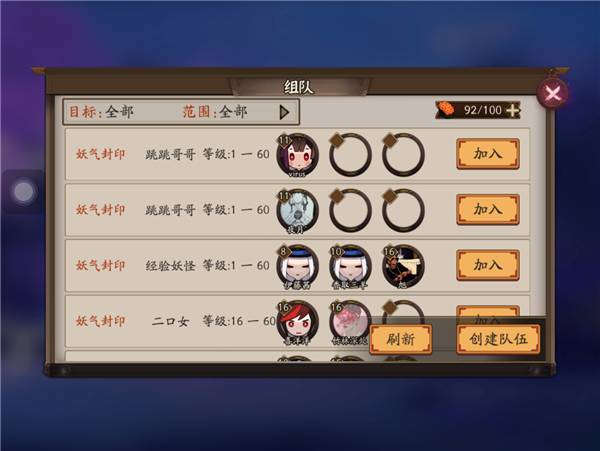Select the pink flower level 16 avatar
This screenshot has height=451, width=600.
[350, 322]
